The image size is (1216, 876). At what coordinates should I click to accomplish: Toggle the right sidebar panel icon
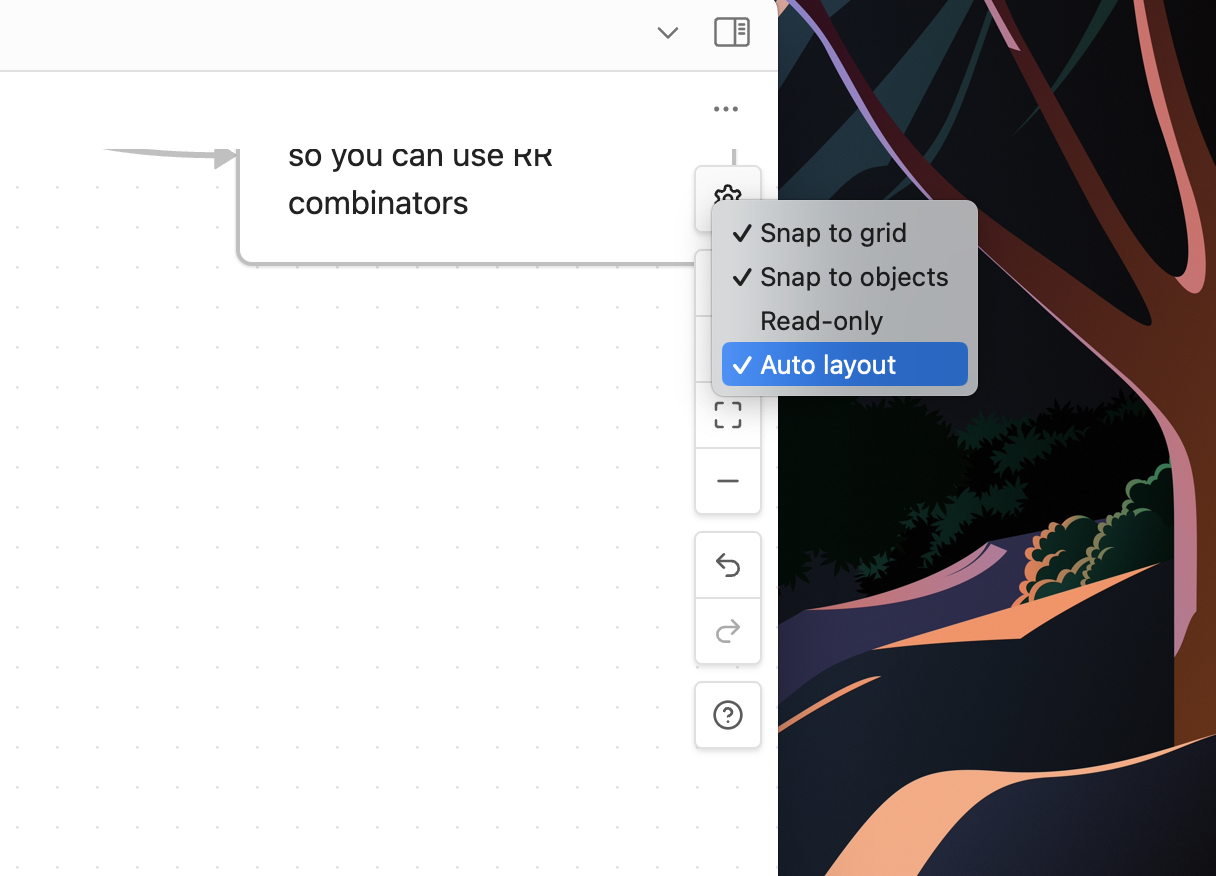732,32
